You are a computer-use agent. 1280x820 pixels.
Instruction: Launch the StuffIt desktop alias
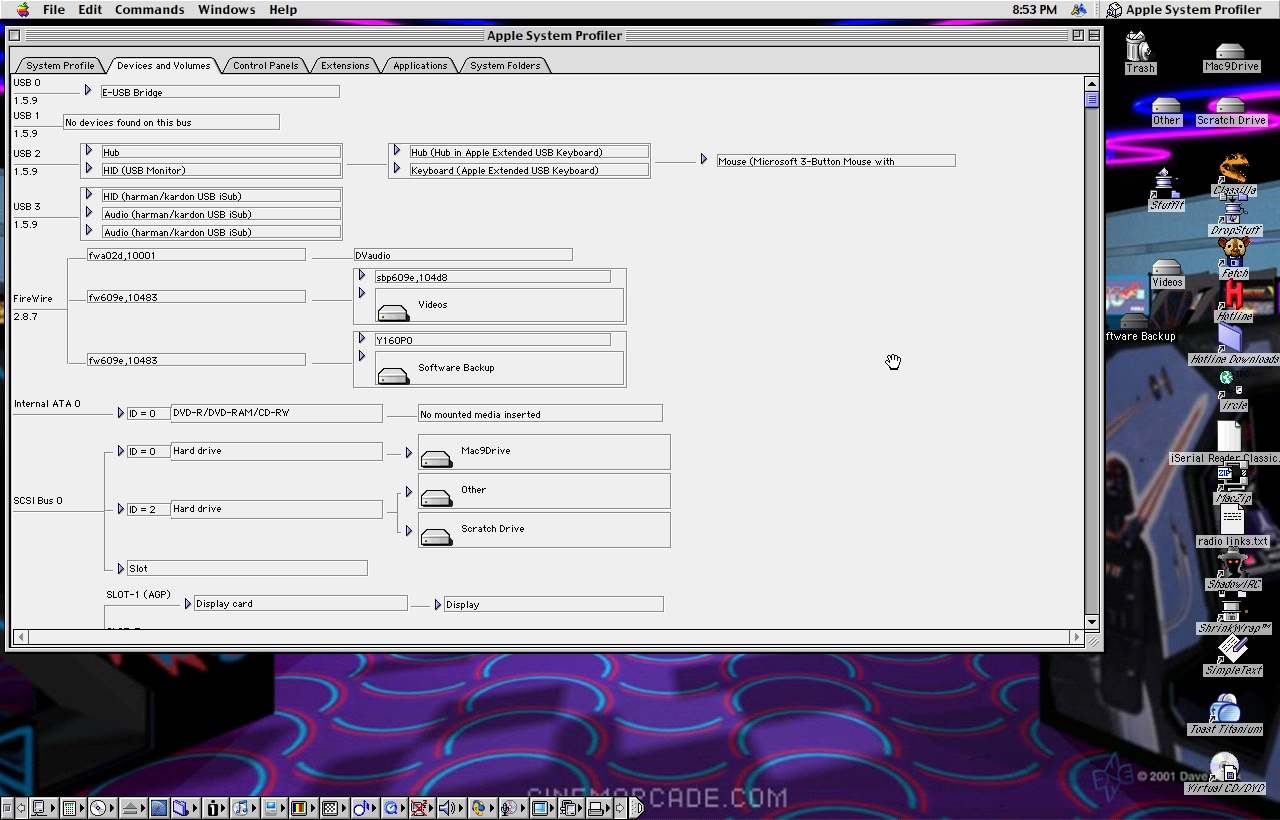[x=1164, y=183]
